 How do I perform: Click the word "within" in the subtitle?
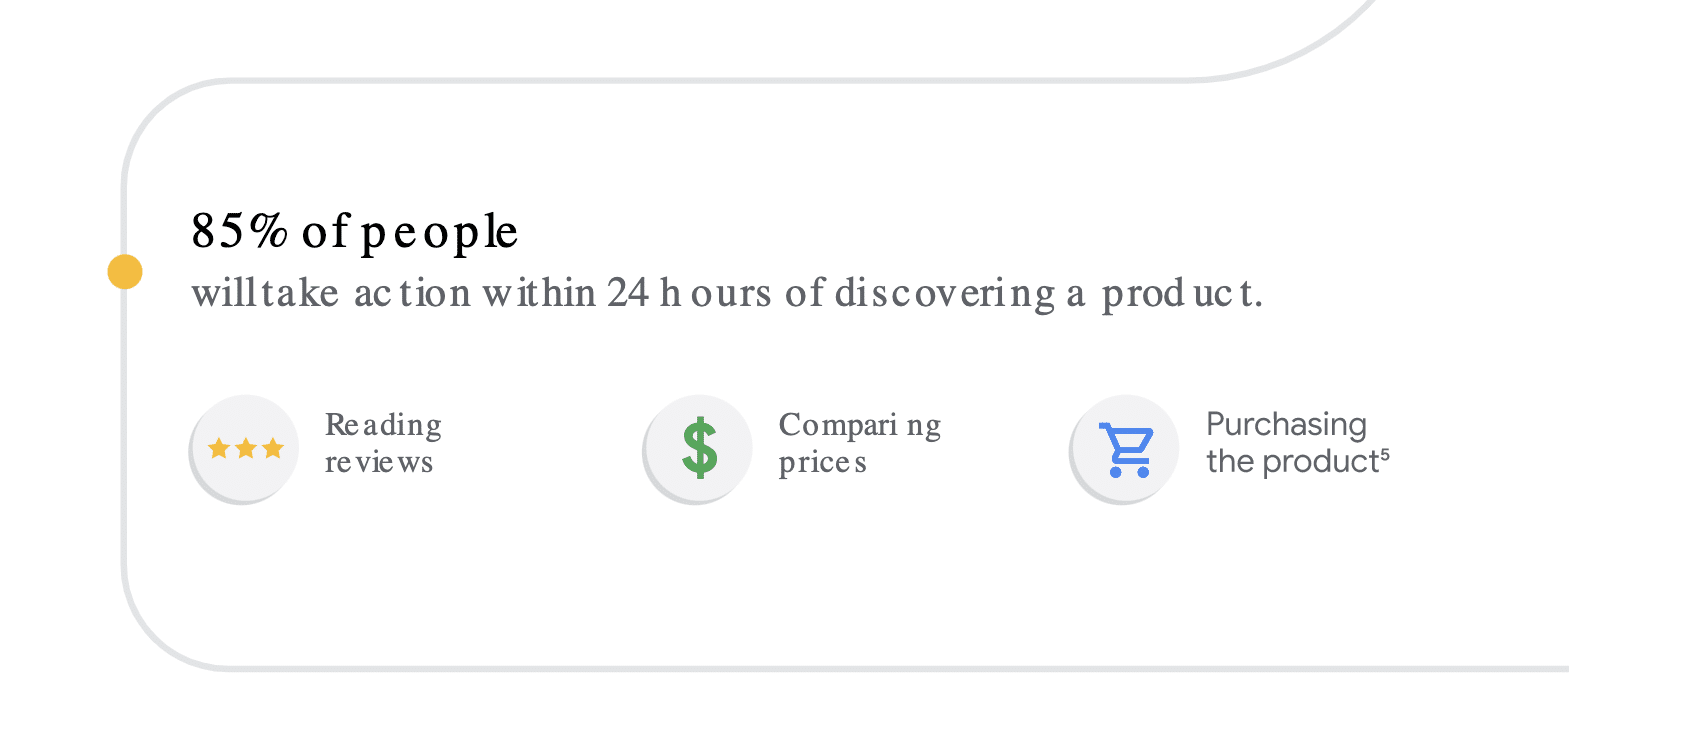click(540, 293)
